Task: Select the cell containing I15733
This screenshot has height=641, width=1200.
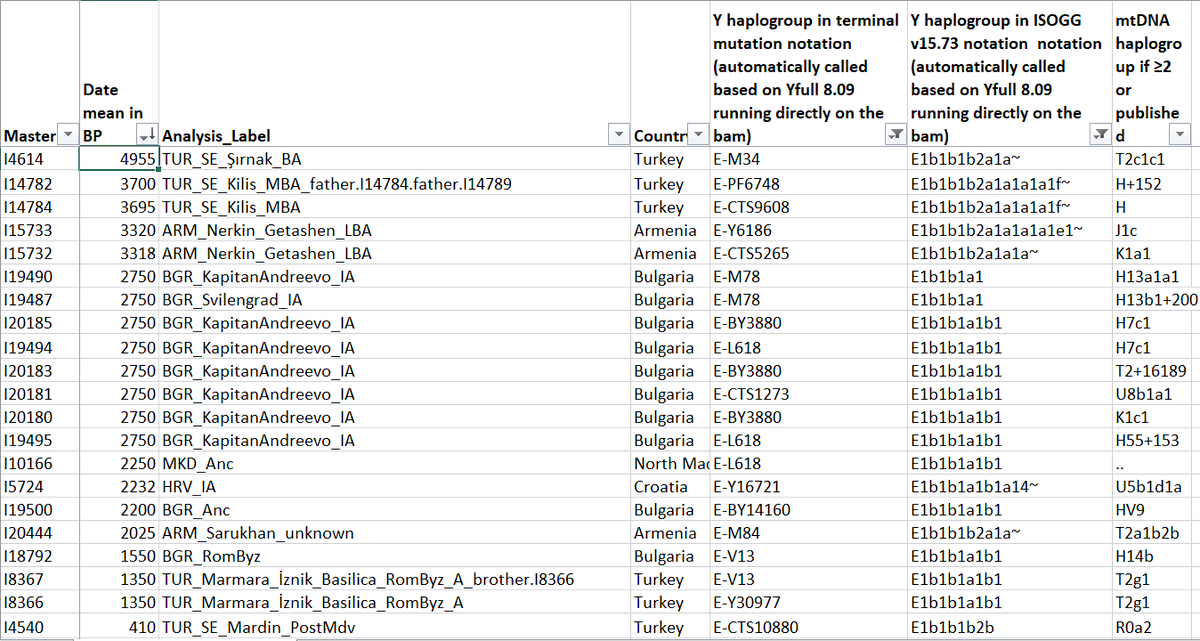Action: (x=40, y=230)
